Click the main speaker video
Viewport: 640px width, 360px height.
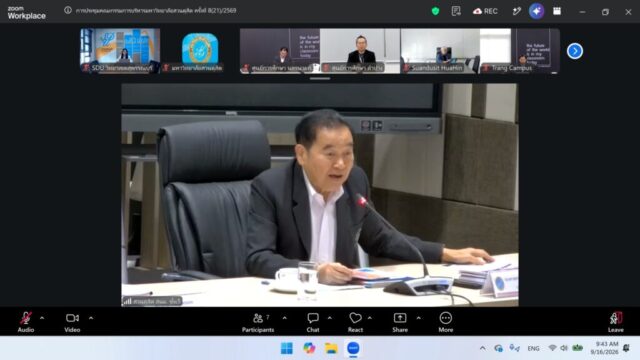[320, 195]
